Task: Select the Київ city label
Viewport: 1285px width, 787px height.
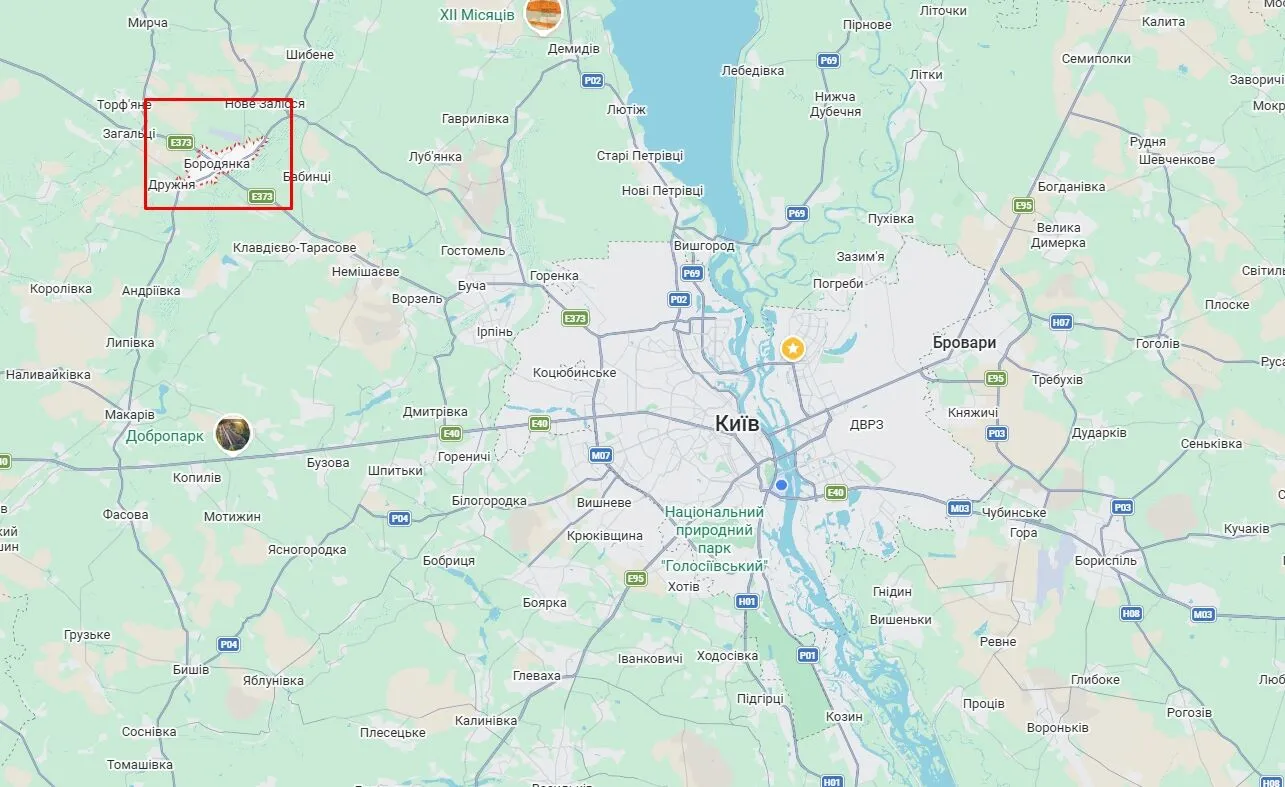Action: (738, 424)
